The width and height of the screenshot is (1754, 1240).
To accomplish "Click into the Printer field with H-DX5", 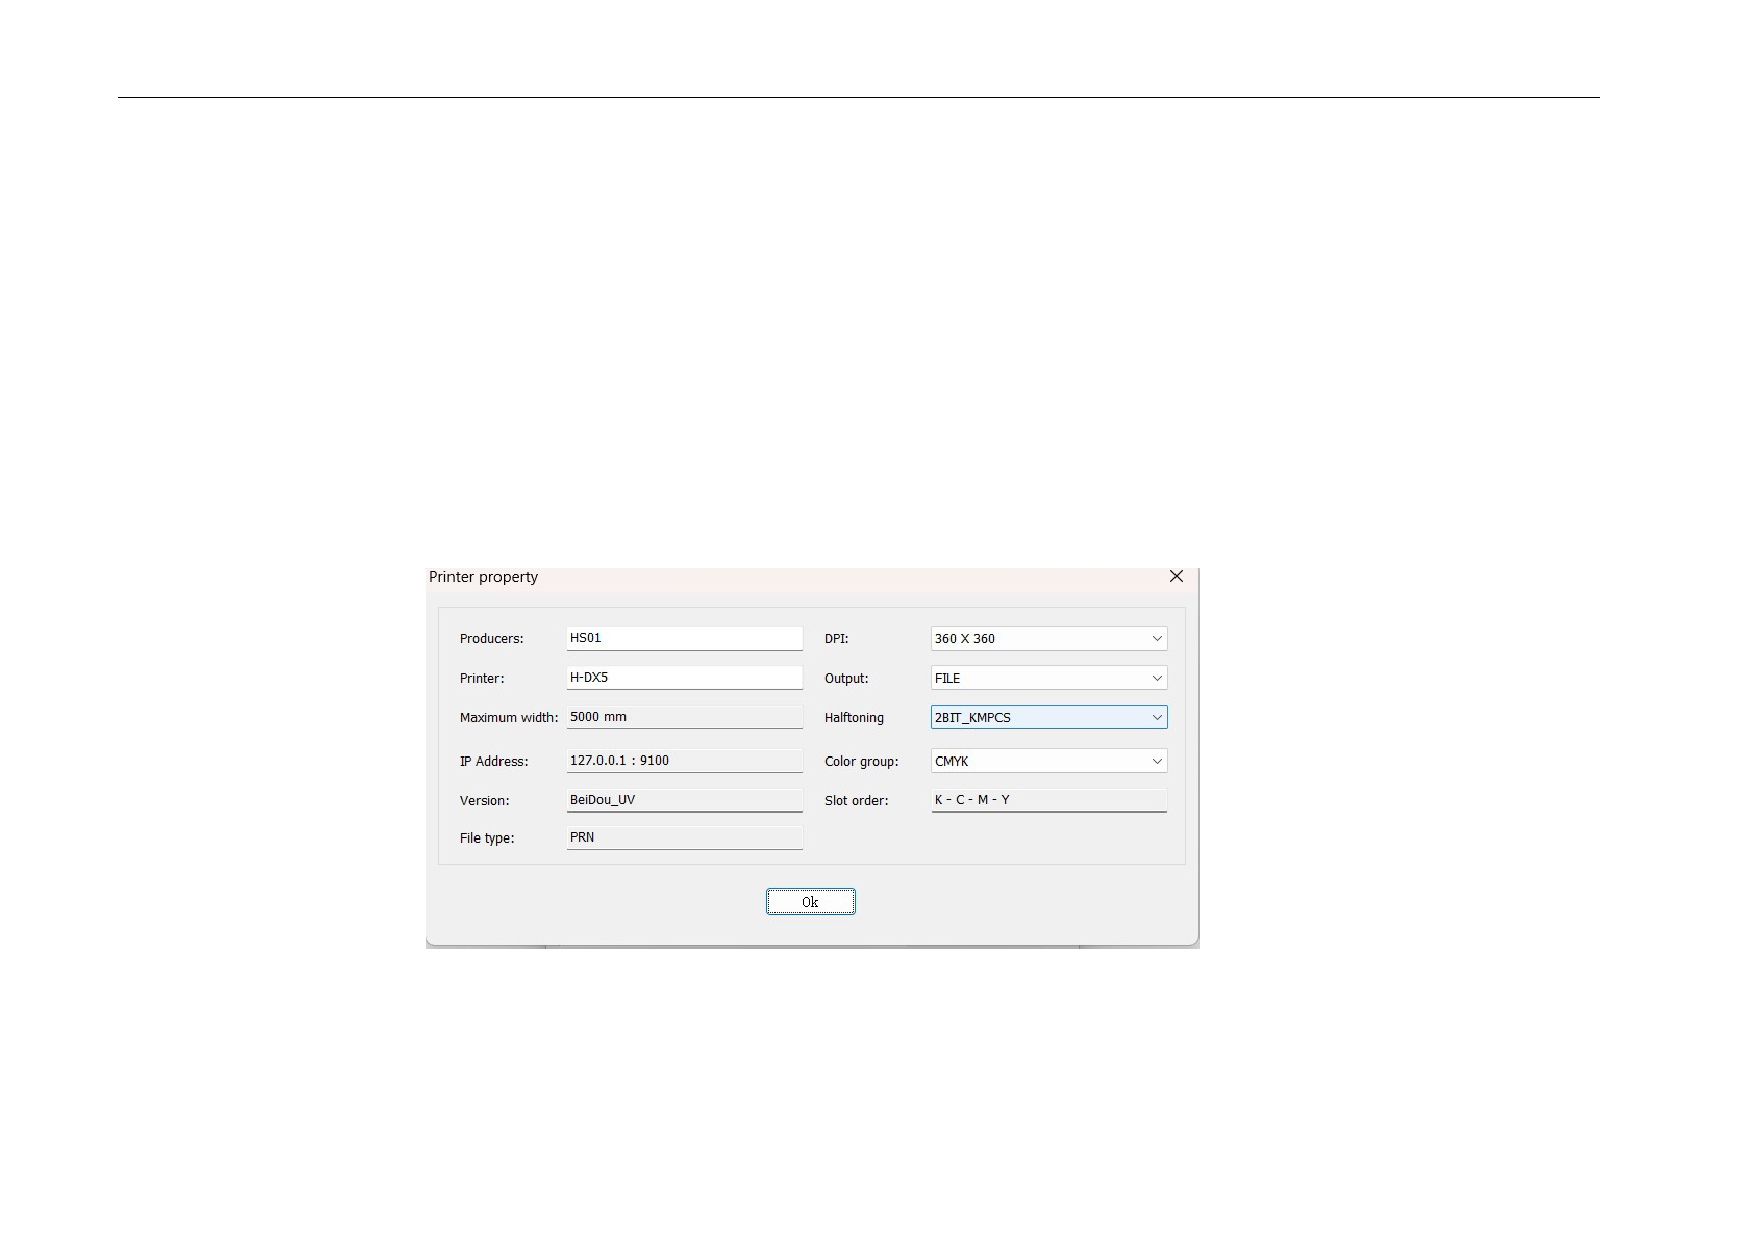I will coord(684,678).
